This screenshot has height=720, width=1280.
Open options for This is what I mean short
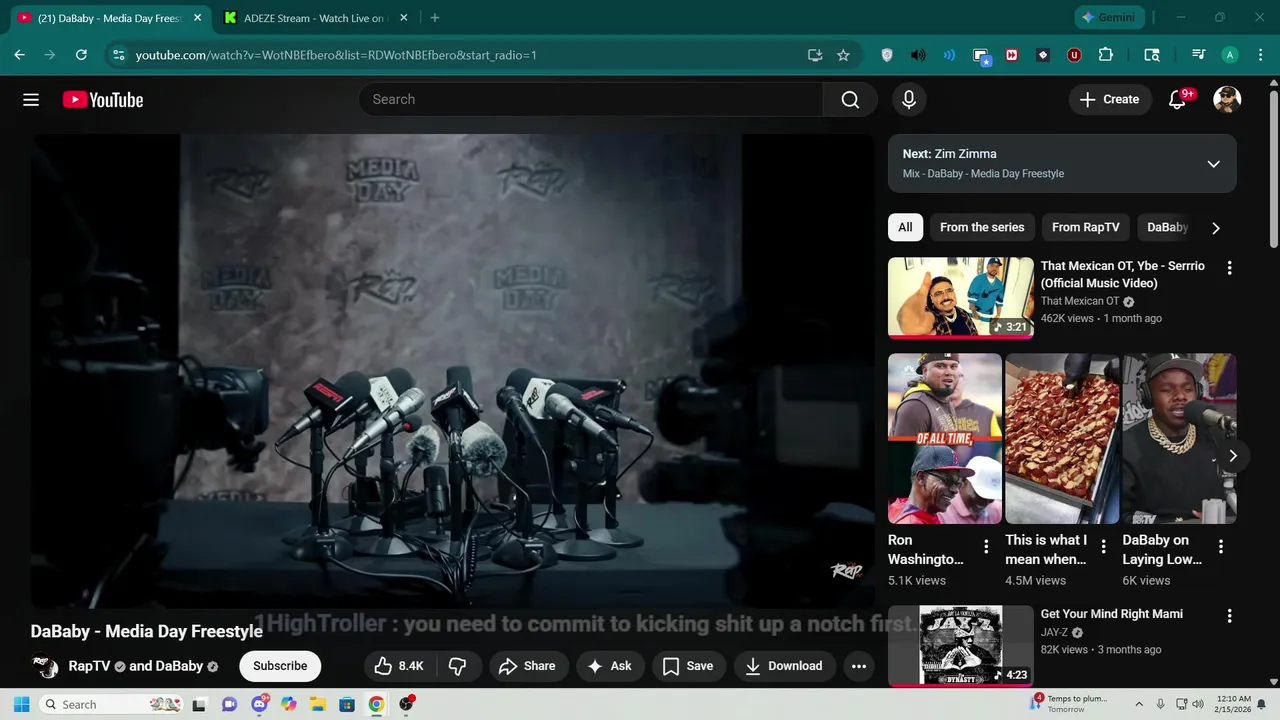click(x=1103, y=546)
